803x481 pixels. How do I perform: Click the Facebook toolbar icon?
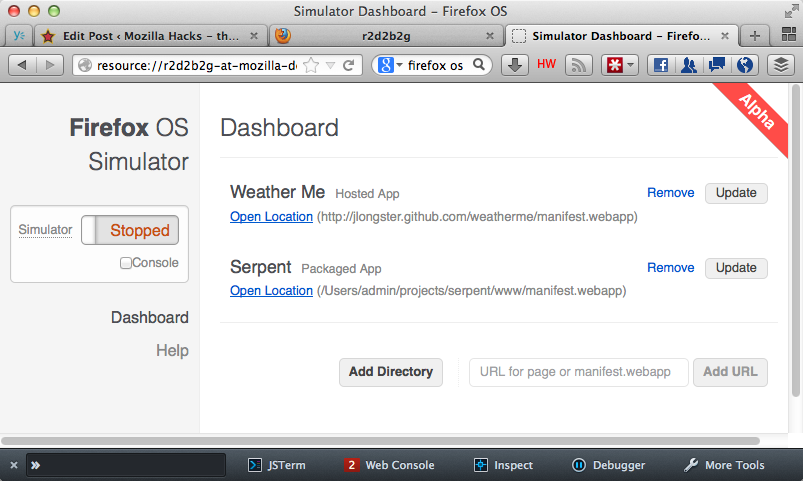tap(661, 65)
